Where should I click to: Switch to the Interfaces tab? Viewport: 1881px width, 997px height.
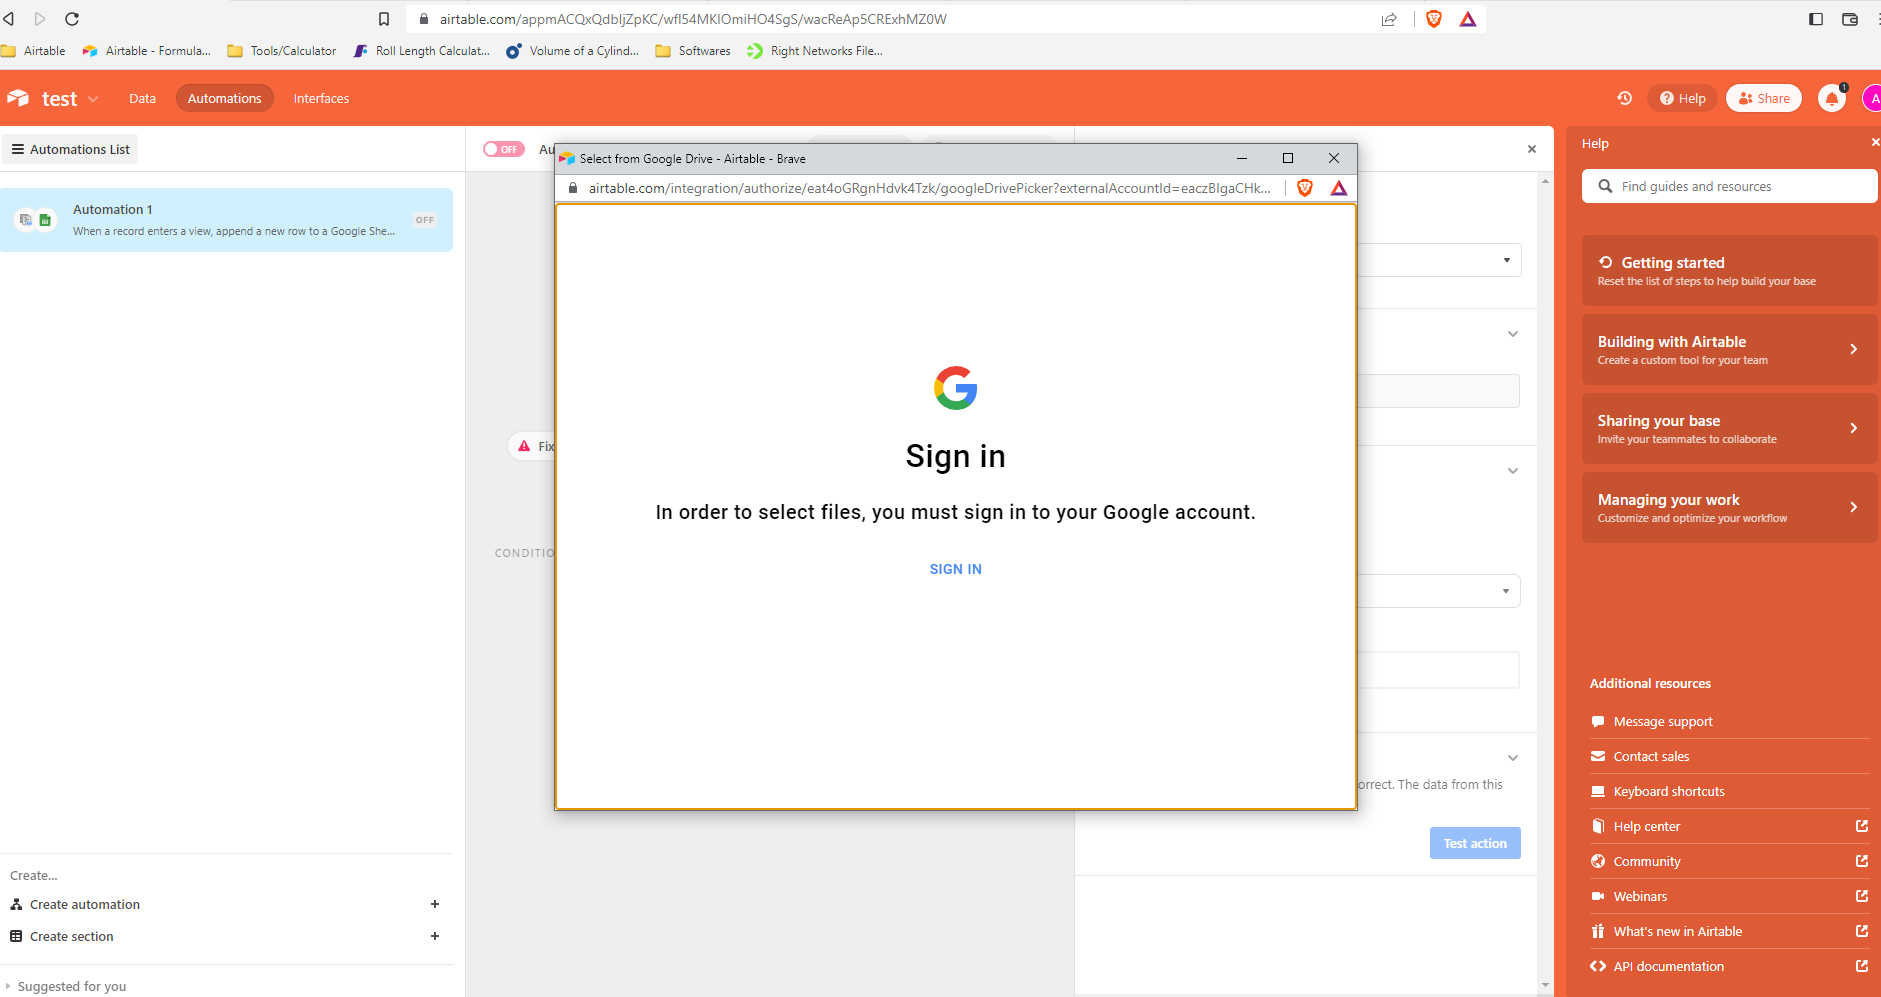click(321, 98)
